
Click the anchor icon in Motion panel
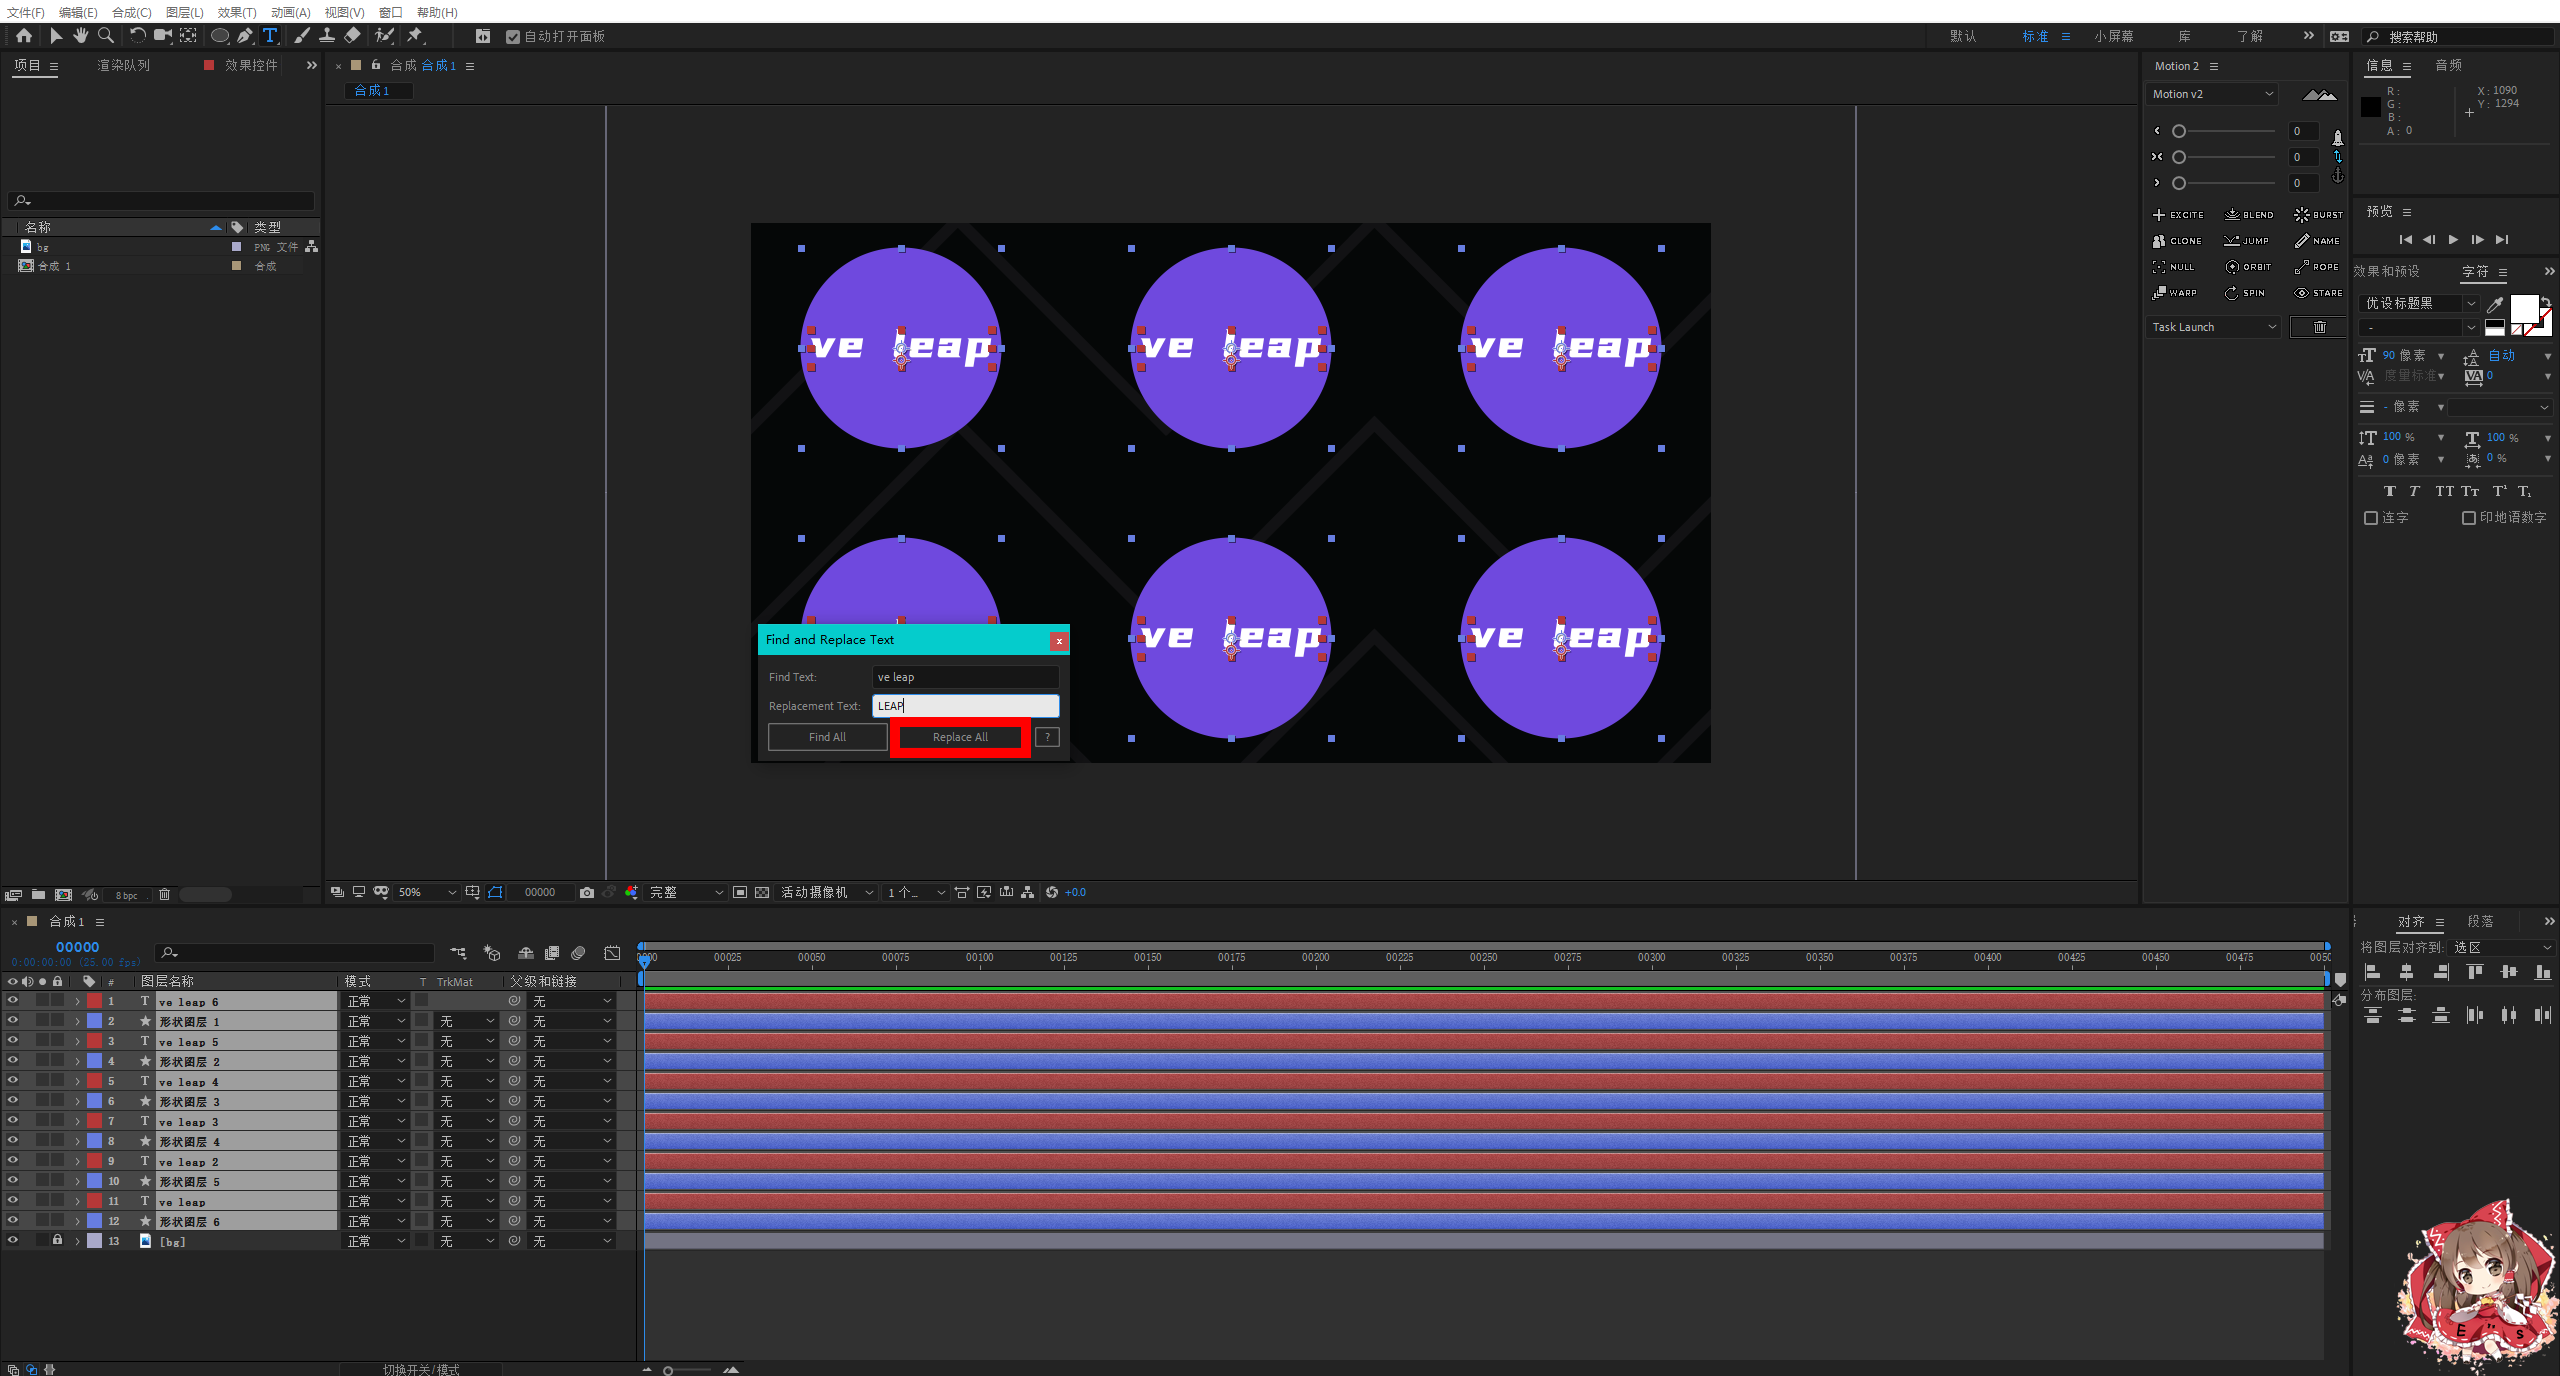(2338, 176)
